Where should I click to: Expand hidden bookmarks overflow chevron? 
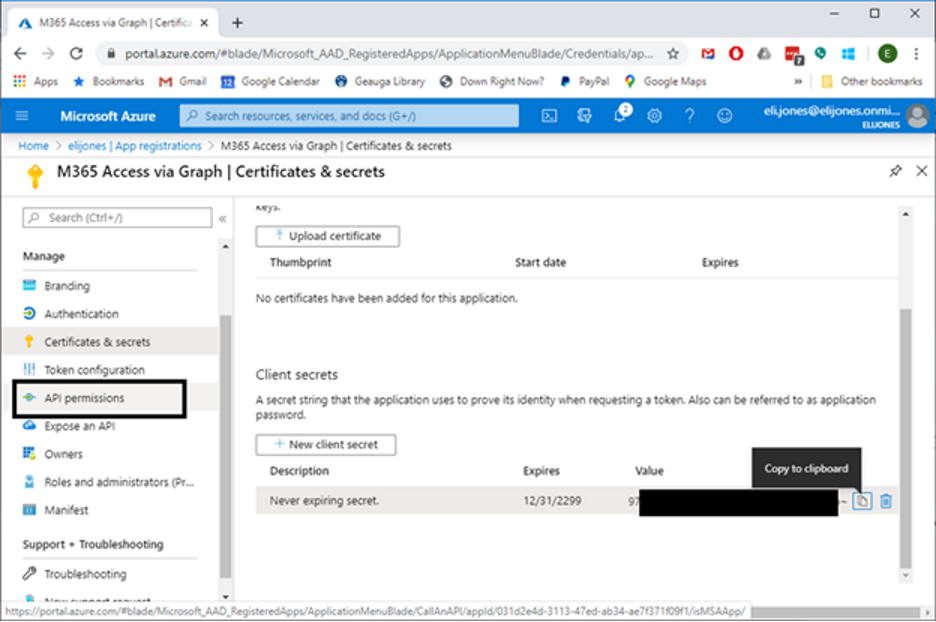point(798,82)
